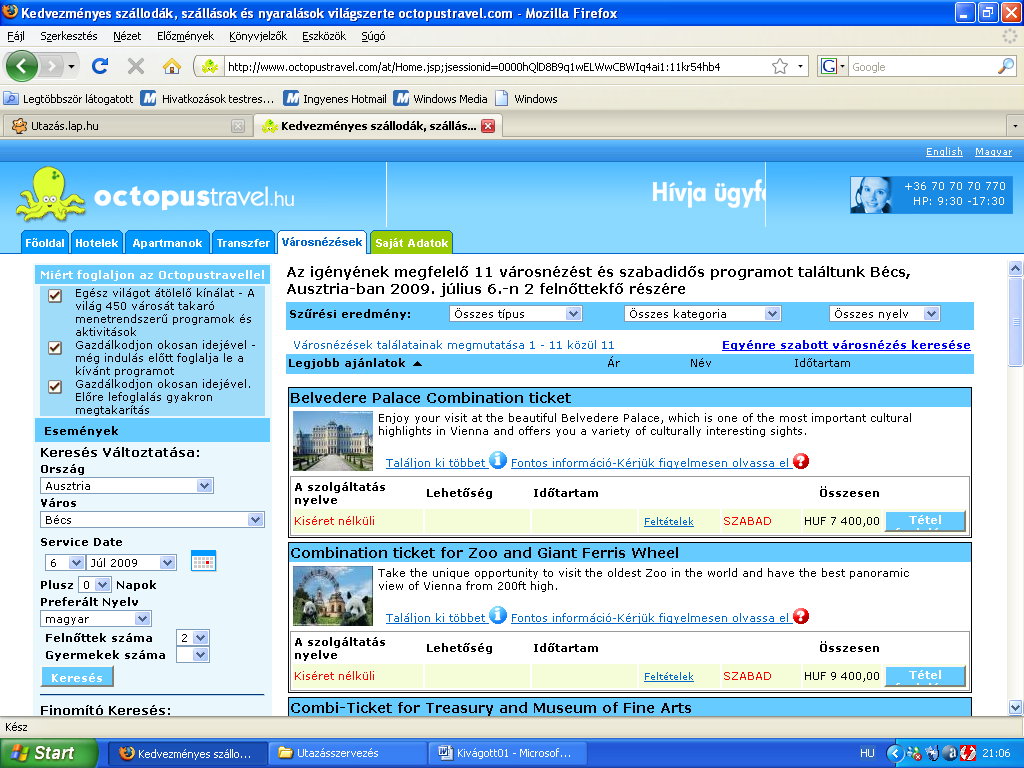Expand the Összes kategoria filter dropdown
This screenshot has height=768, width=1024.
click(x=702, y=314)
